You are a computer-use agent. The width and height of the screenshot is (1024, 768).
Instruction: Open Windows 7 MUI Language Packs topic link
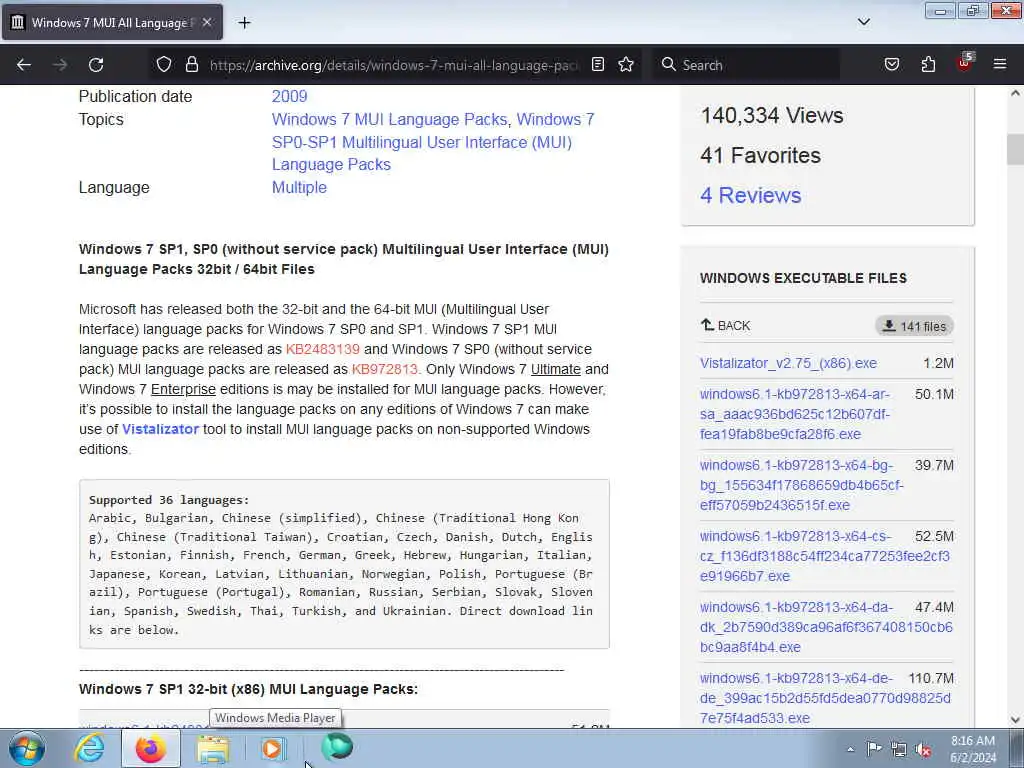point(389,120)
